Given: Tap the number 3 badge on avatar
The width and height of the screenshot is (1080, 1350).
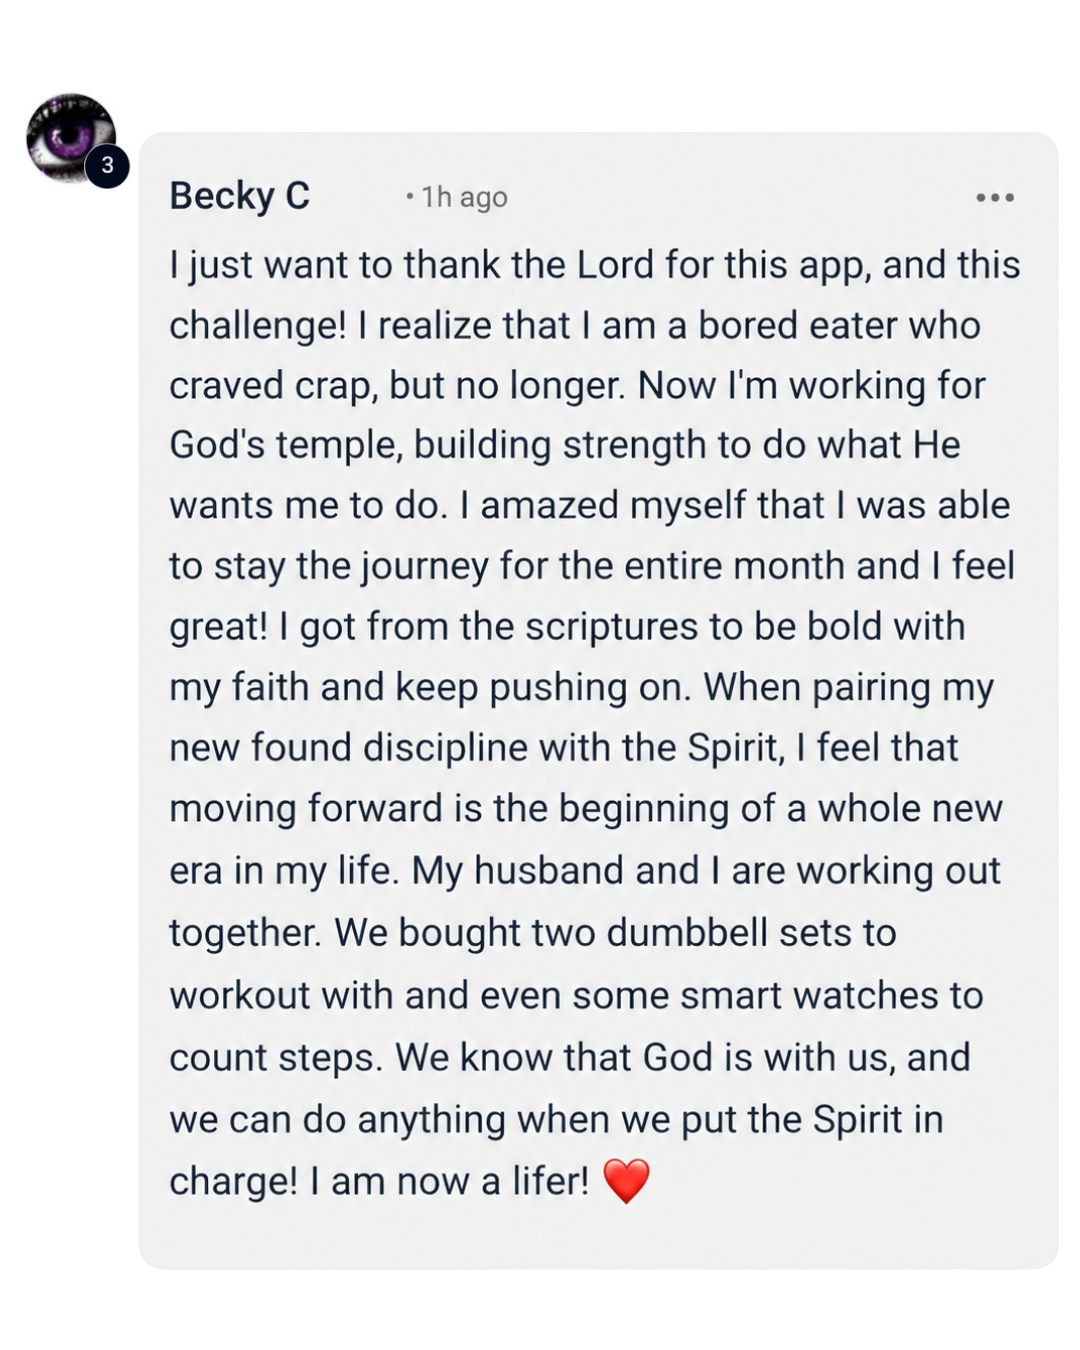Looking at the screenshot, I should click(107, 166).
